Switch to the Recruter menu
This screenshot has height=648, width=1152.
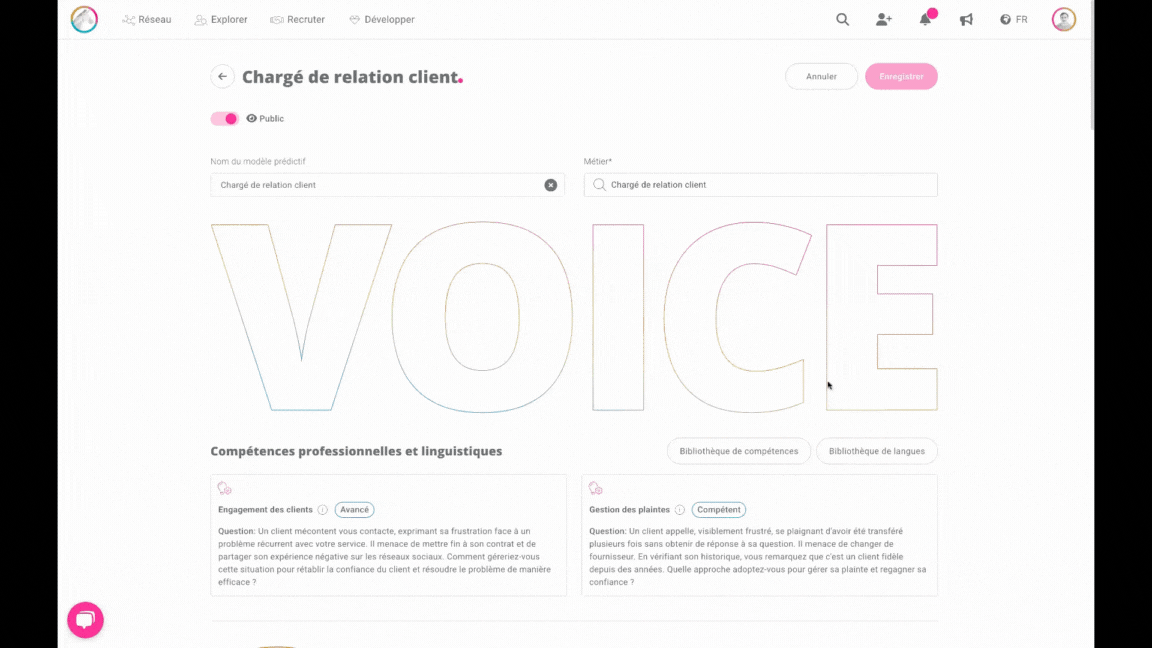[297, 19]
